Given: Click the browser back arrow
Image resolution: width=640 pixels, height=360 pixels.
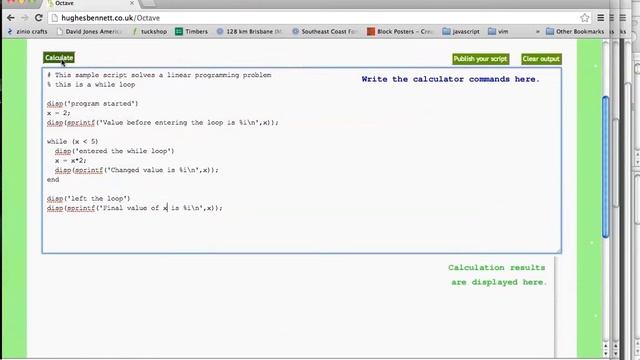Looking at the screenshot, I should [x=11, y=18].
